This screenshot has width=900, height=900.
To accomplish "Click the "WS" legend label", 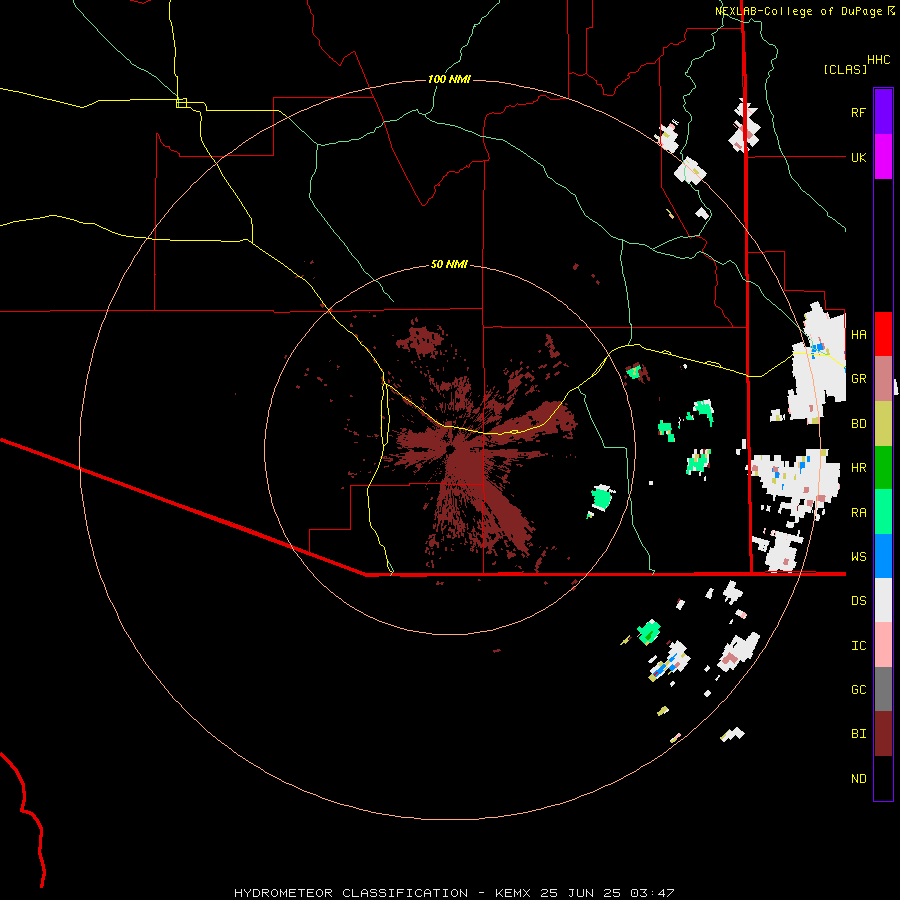I will click(858, 557).
